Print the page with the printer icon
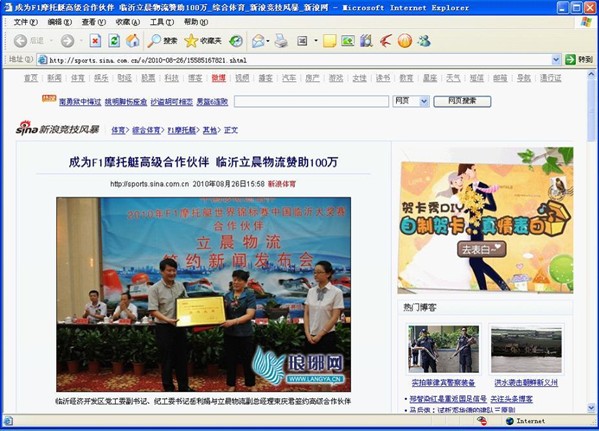 [x=281, y=41]
